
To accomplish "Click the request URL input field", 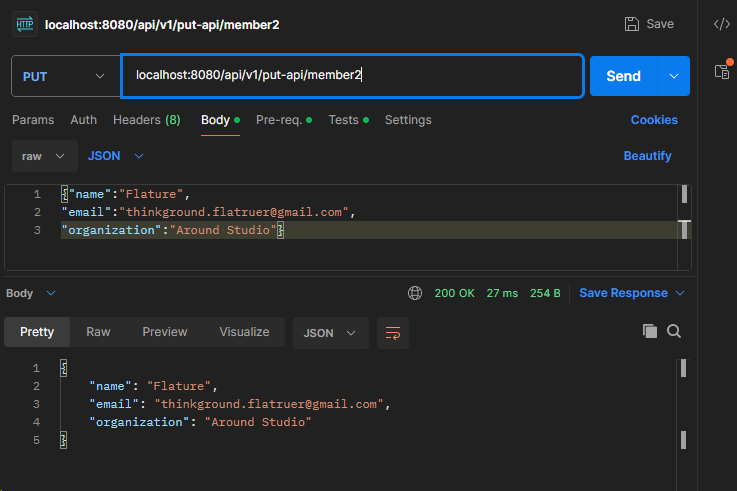I will coord(352,76).
